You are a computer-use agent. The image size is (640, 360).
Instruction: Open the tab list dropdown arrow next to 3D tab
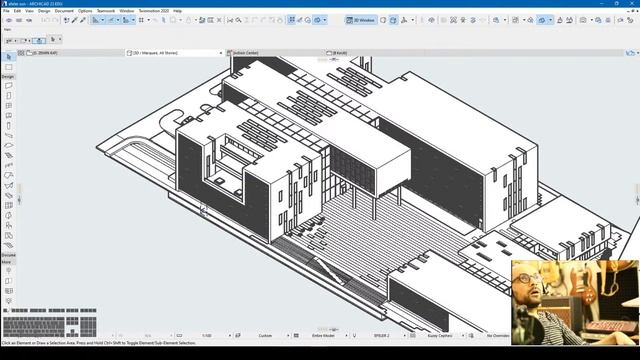[221, 53]
